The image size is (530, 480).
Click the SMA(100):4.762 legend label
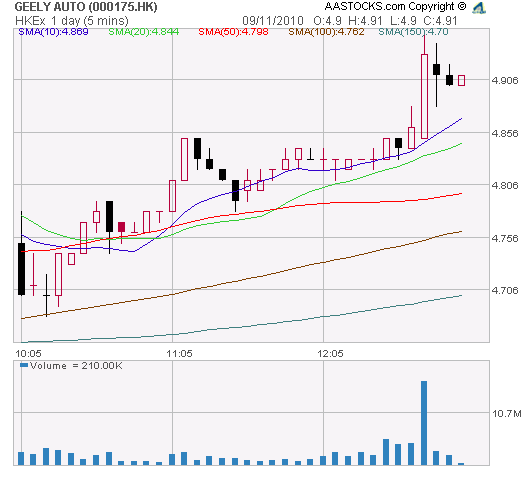click(326, 32)
